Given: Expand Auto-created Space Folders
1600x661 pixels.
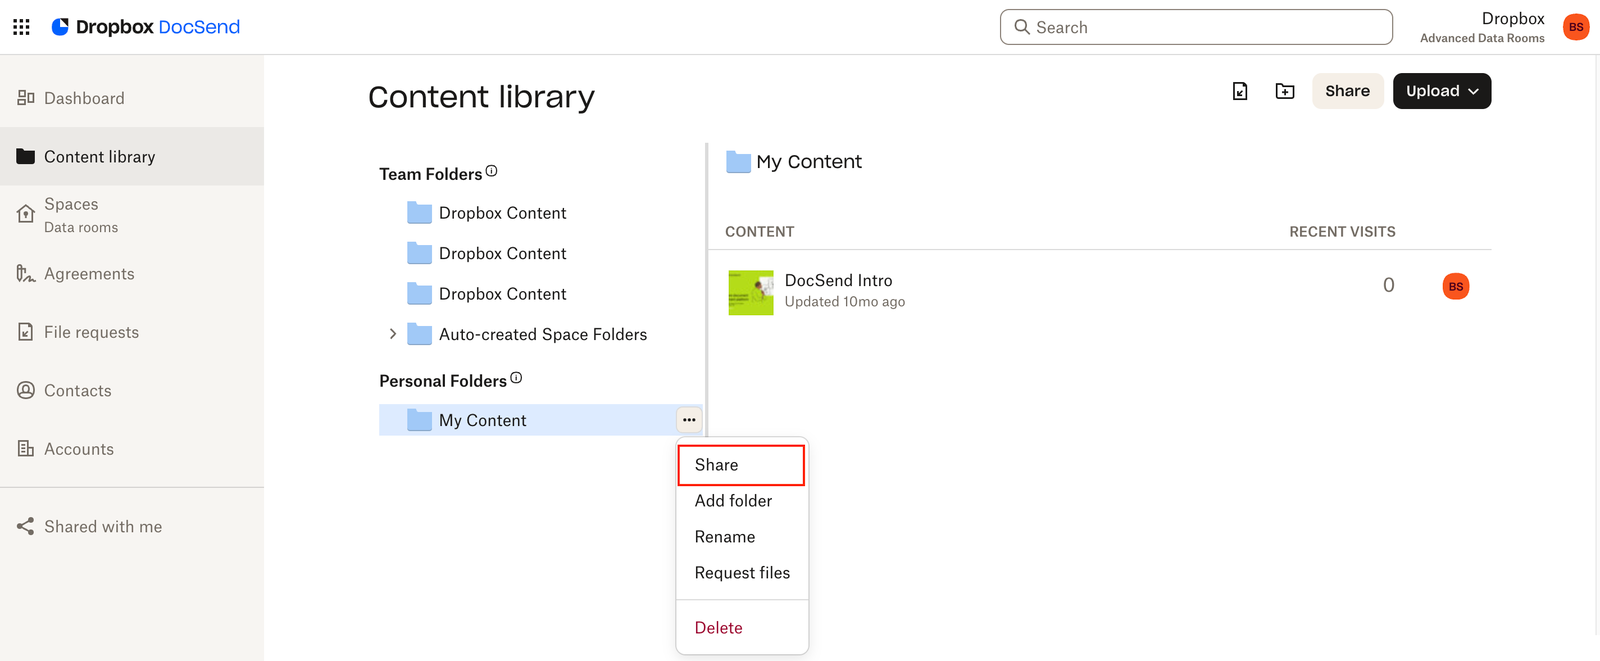Looking at the screenshot, I should (393, 334).
